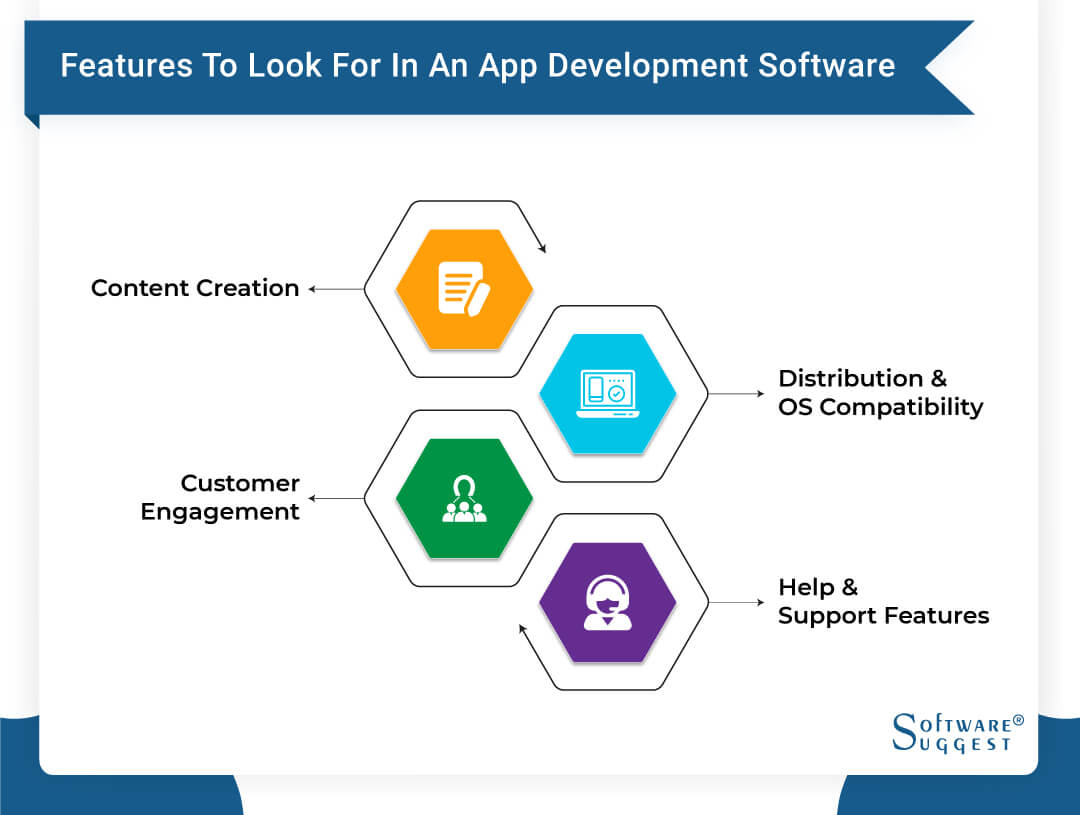Click the registered trademark symbol by the logo

[x=1018, y=720]
